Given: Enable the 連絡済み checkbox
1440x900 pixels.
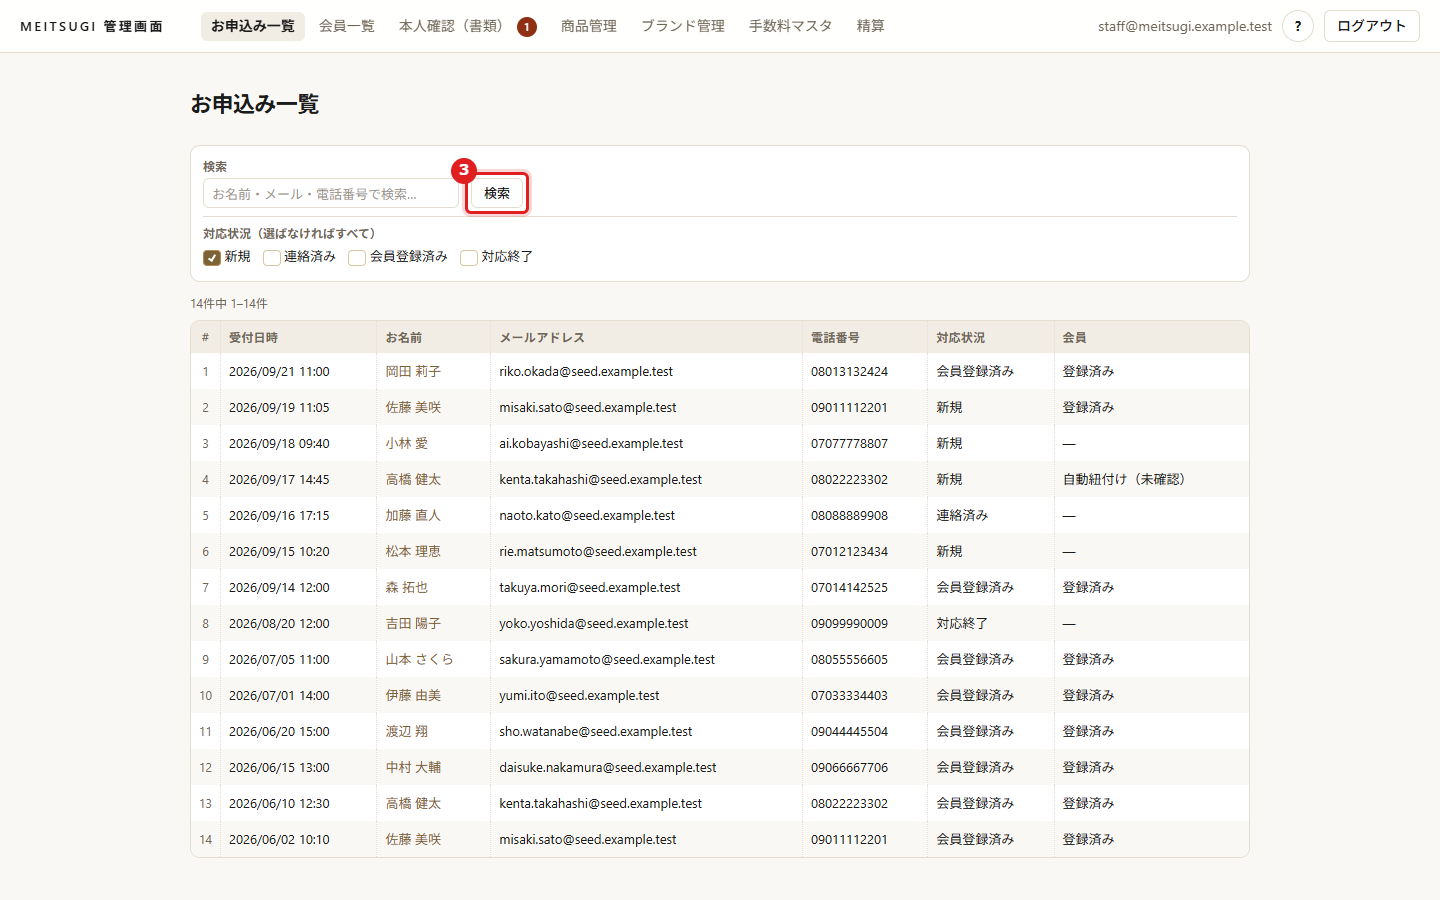Looking at the screenshot, I should coord(272,257).
